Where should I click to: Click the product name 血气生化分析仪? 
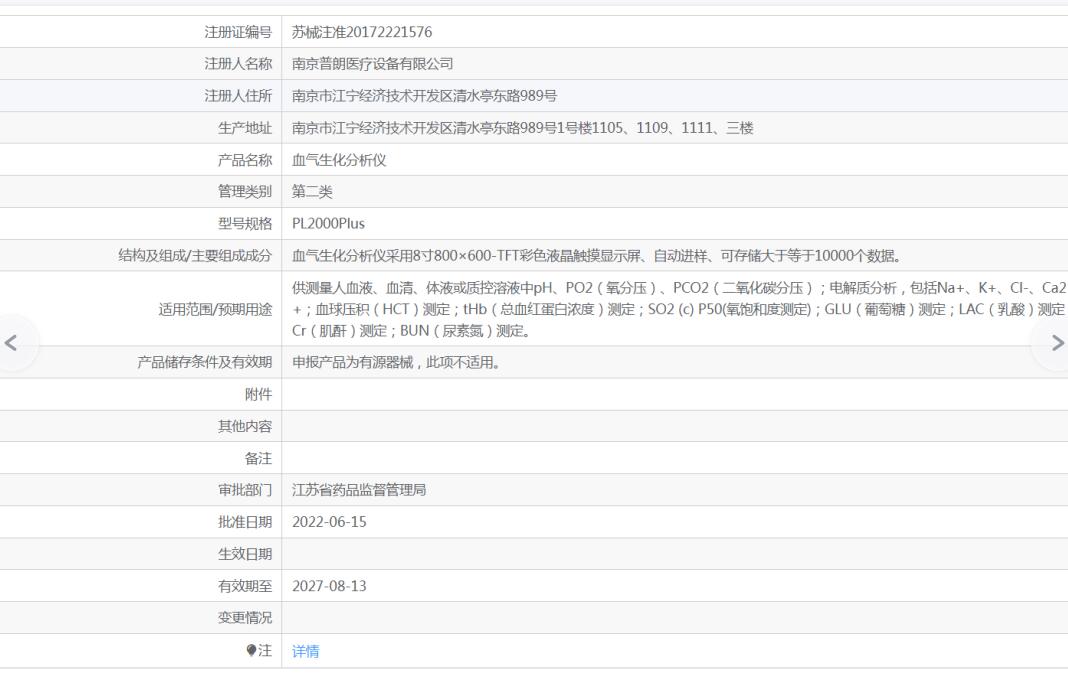pos(339,160)
